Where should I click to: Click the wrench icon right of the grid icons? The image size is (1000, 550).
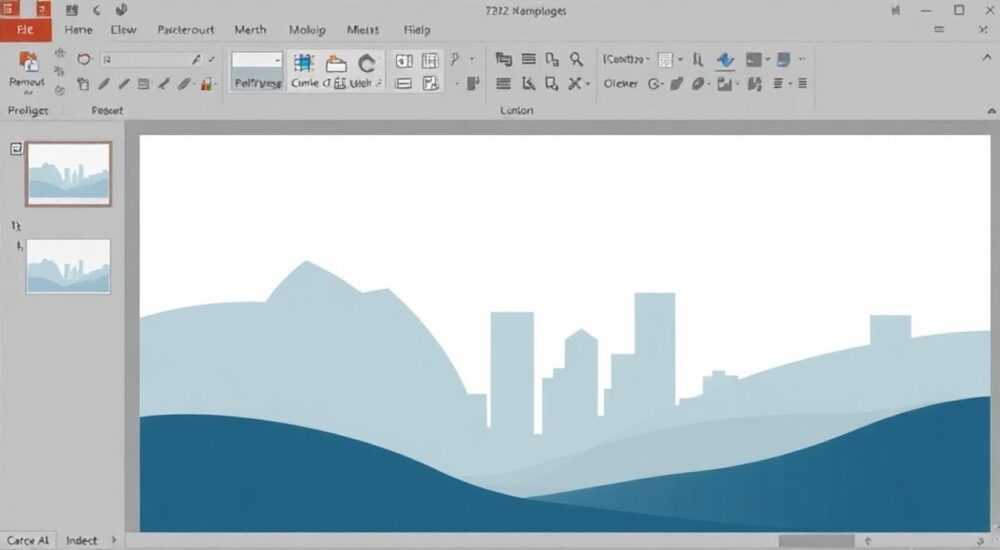pos(455,59)
